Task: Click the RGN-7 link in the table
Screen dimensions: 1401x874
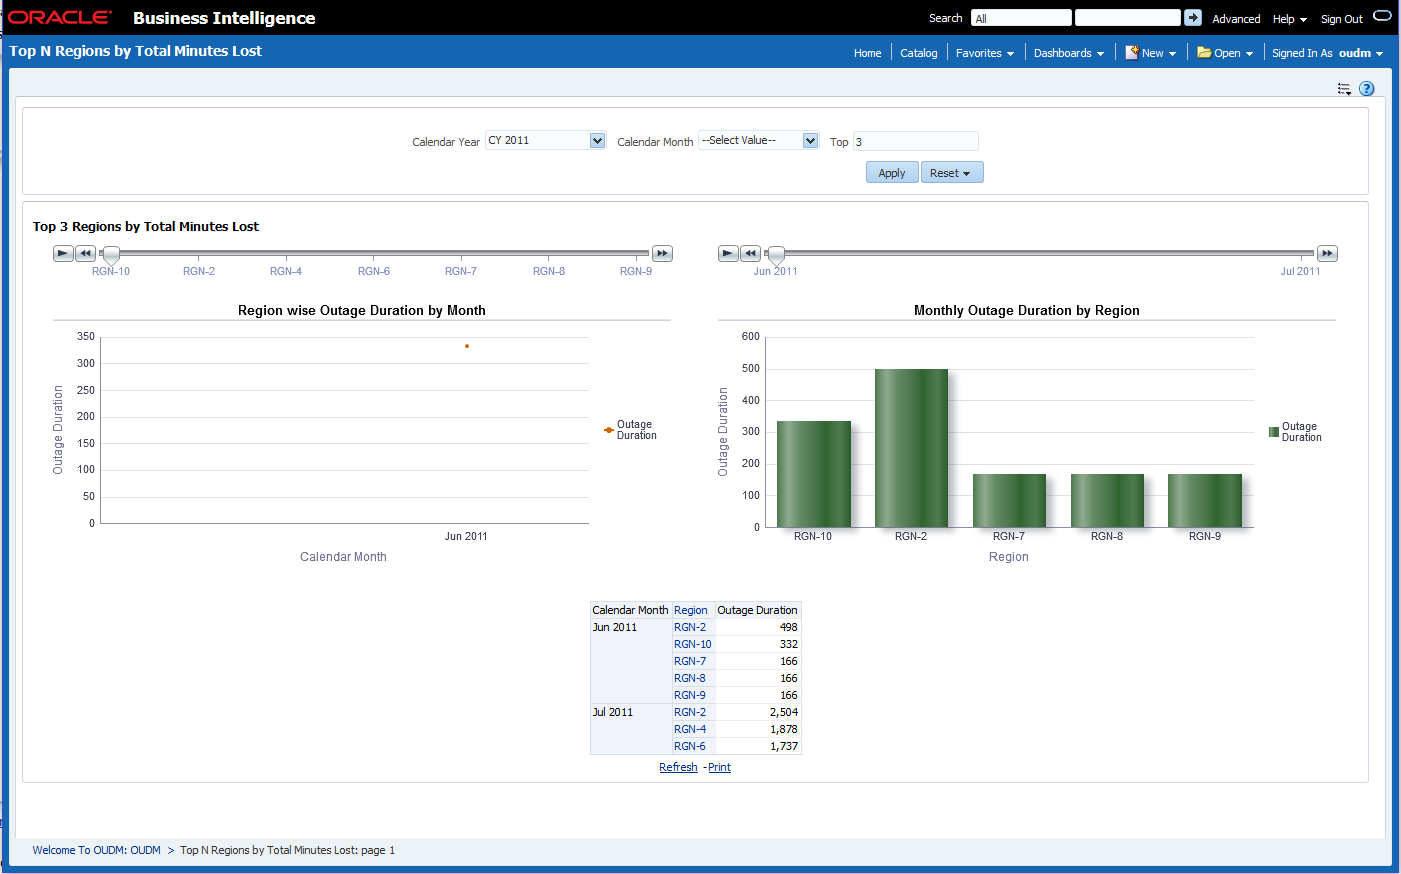Action: 690,661
